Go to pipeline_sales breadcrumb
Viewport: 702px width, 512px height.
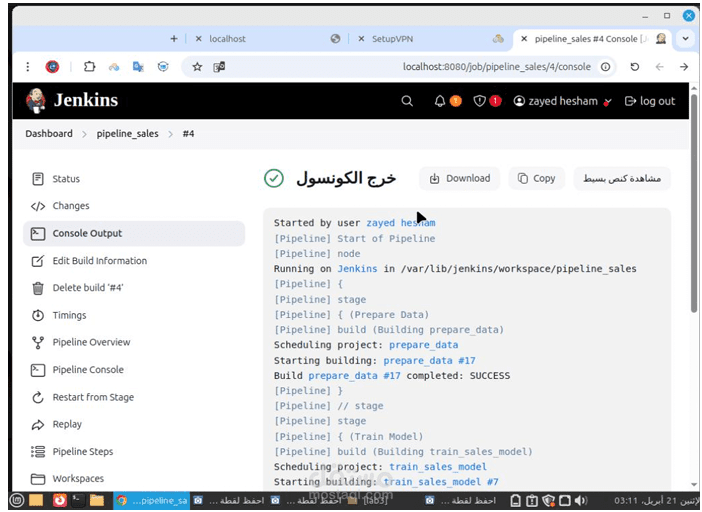[x=128, y=134]
